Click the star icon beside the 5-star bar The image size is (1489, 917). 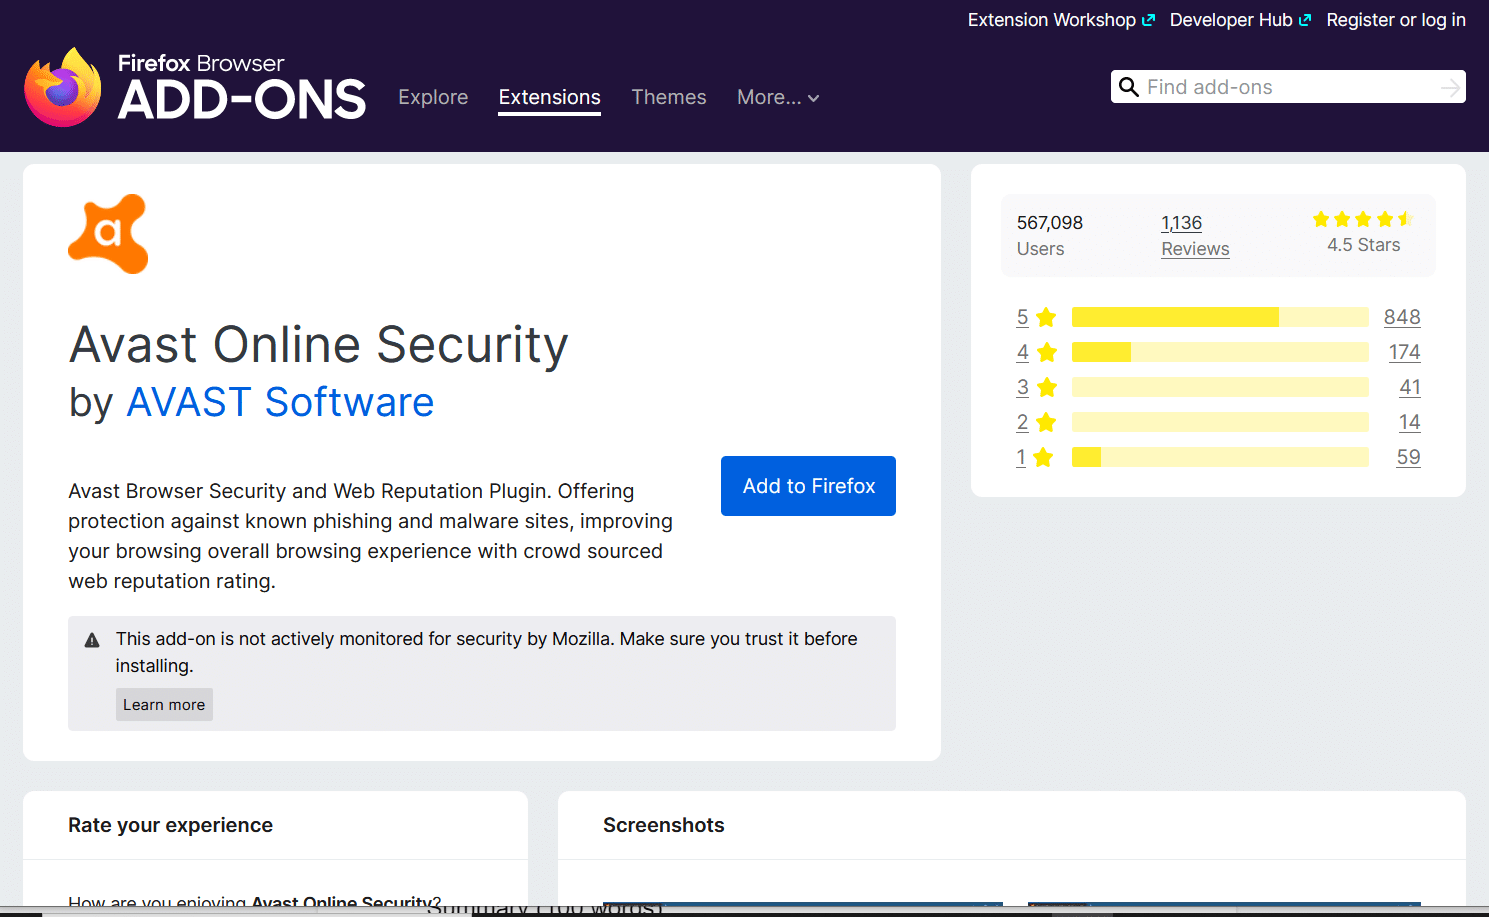1046,316
